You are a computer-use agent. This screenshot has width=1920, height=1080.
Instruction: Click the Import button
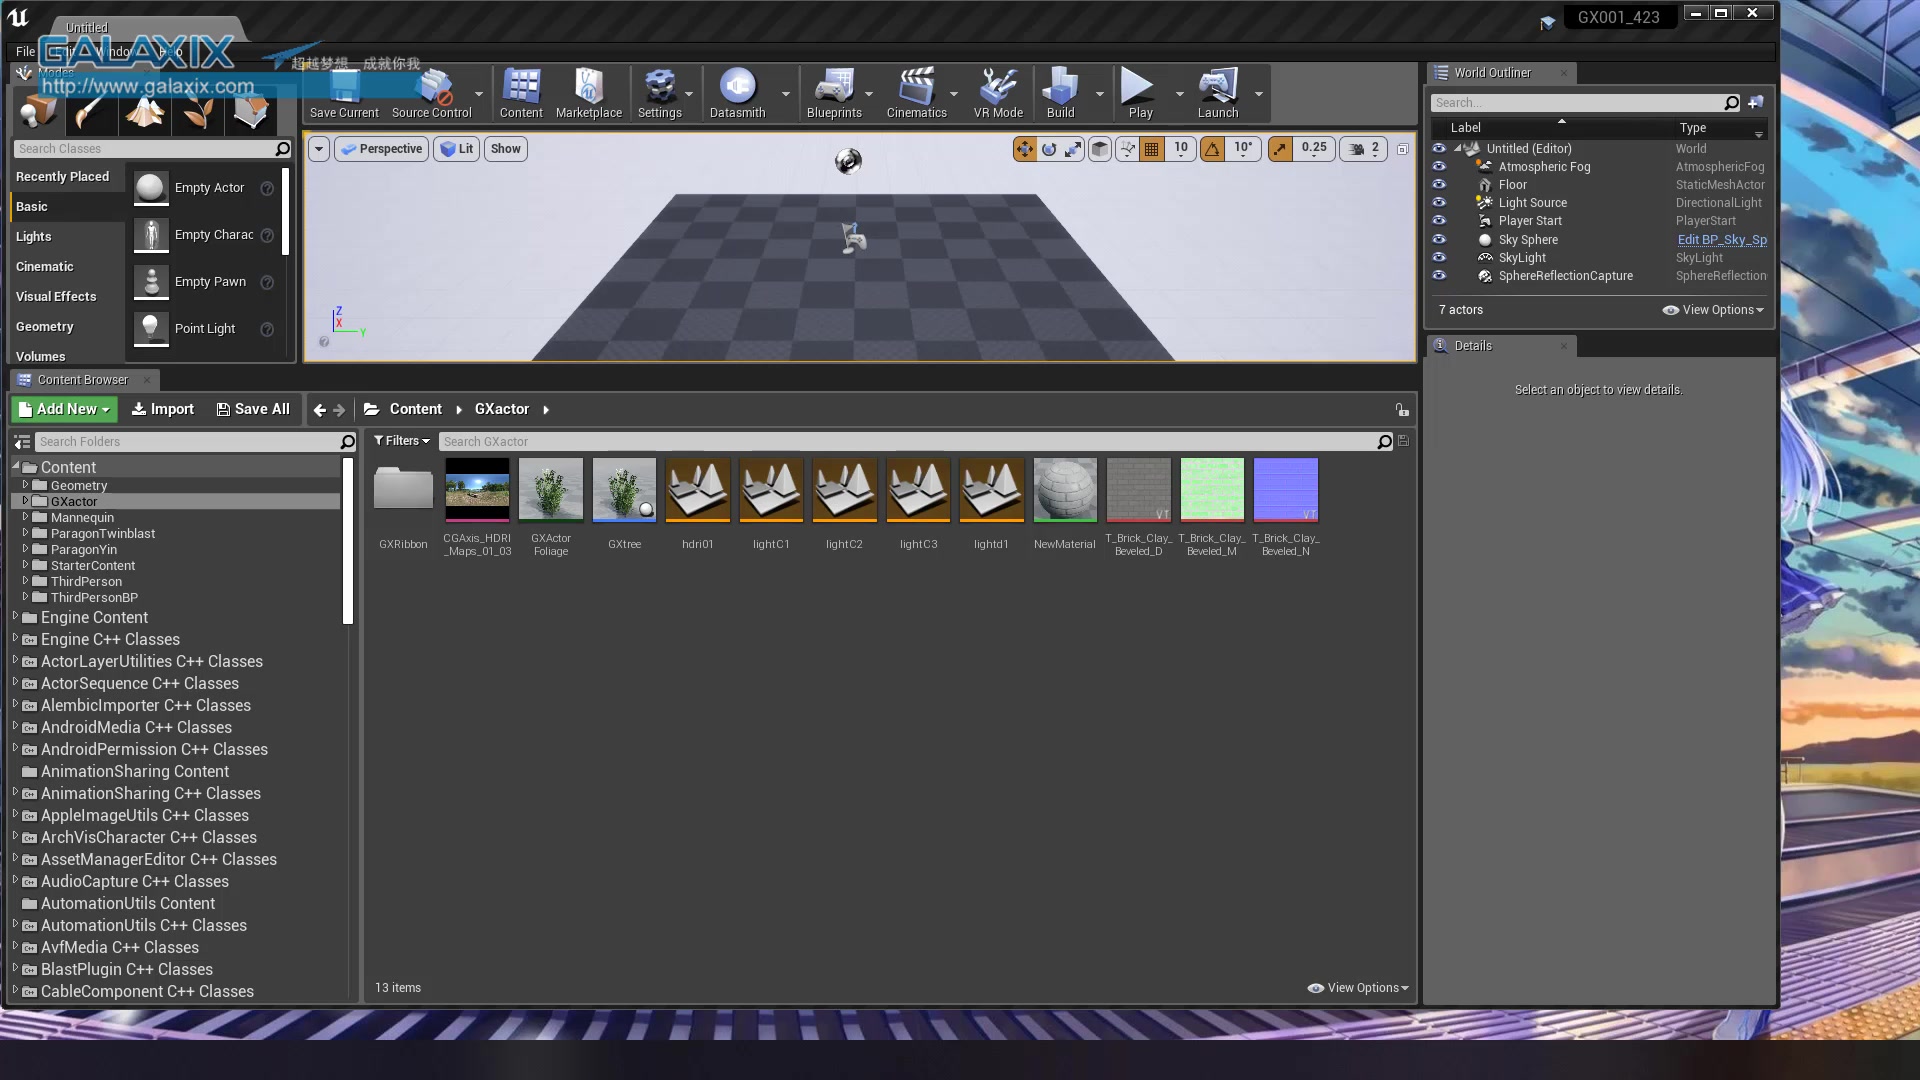tap(163, 409)
